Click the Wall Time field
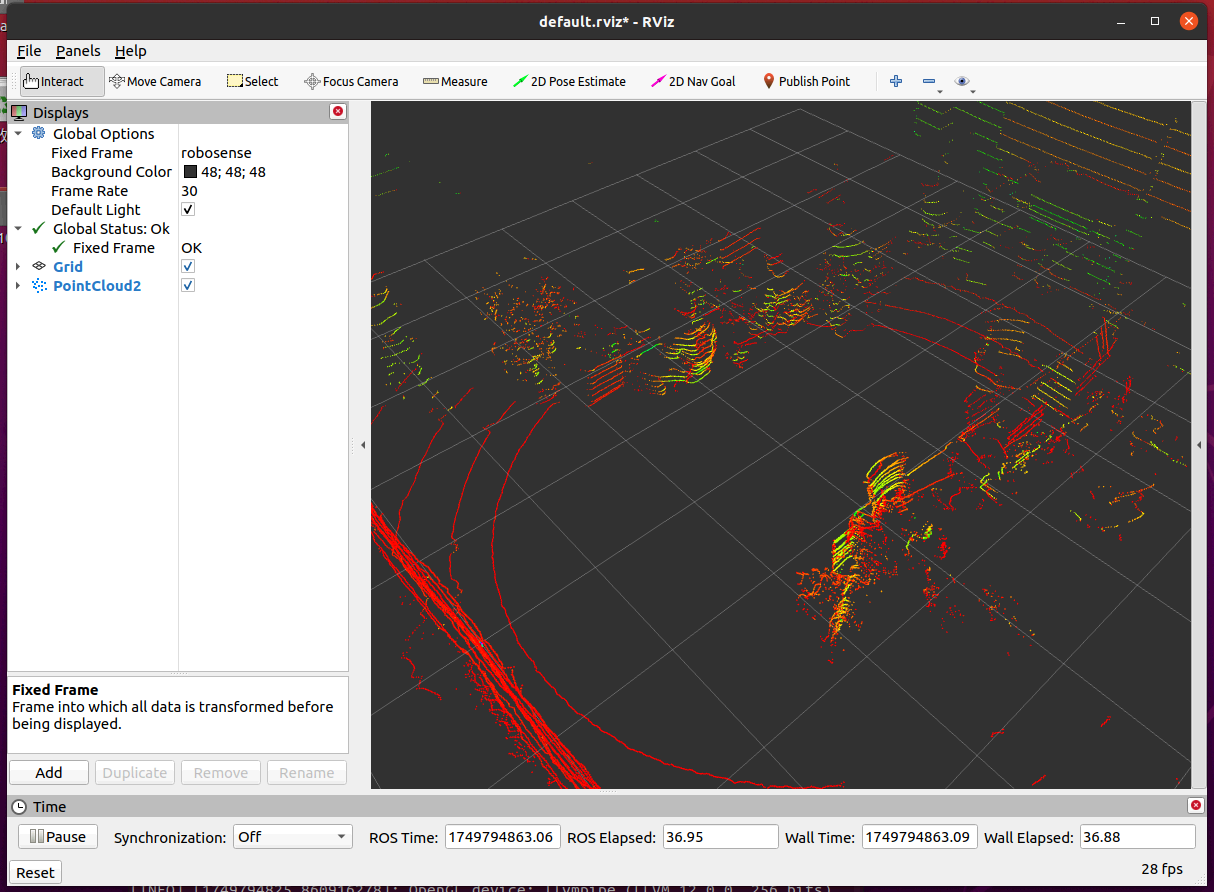The height and width of the screenshot is (892, 1214). [x=920, y=837]
